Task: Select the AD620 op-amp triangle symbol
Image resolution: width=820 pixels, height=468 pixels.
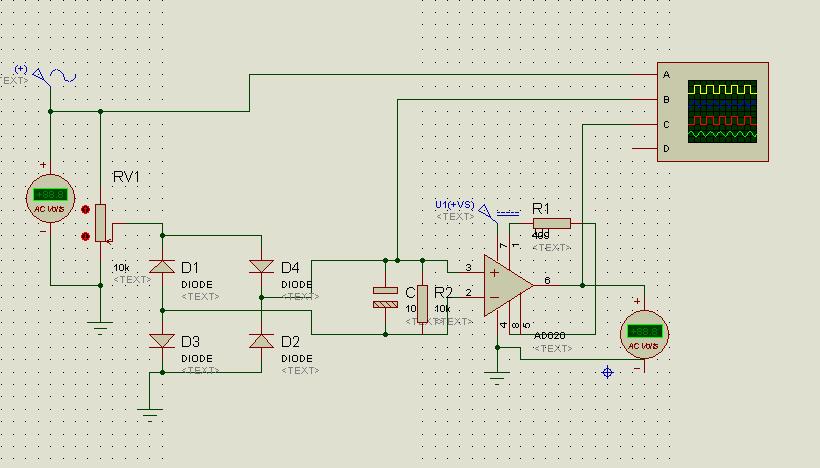Action: (508, 286)
